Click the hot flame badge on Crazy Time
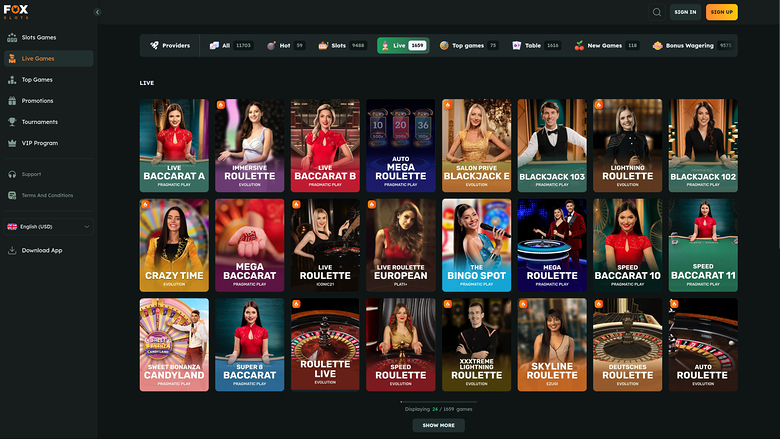Viewport: 780px width, 439px height. [x=145, y=204]
